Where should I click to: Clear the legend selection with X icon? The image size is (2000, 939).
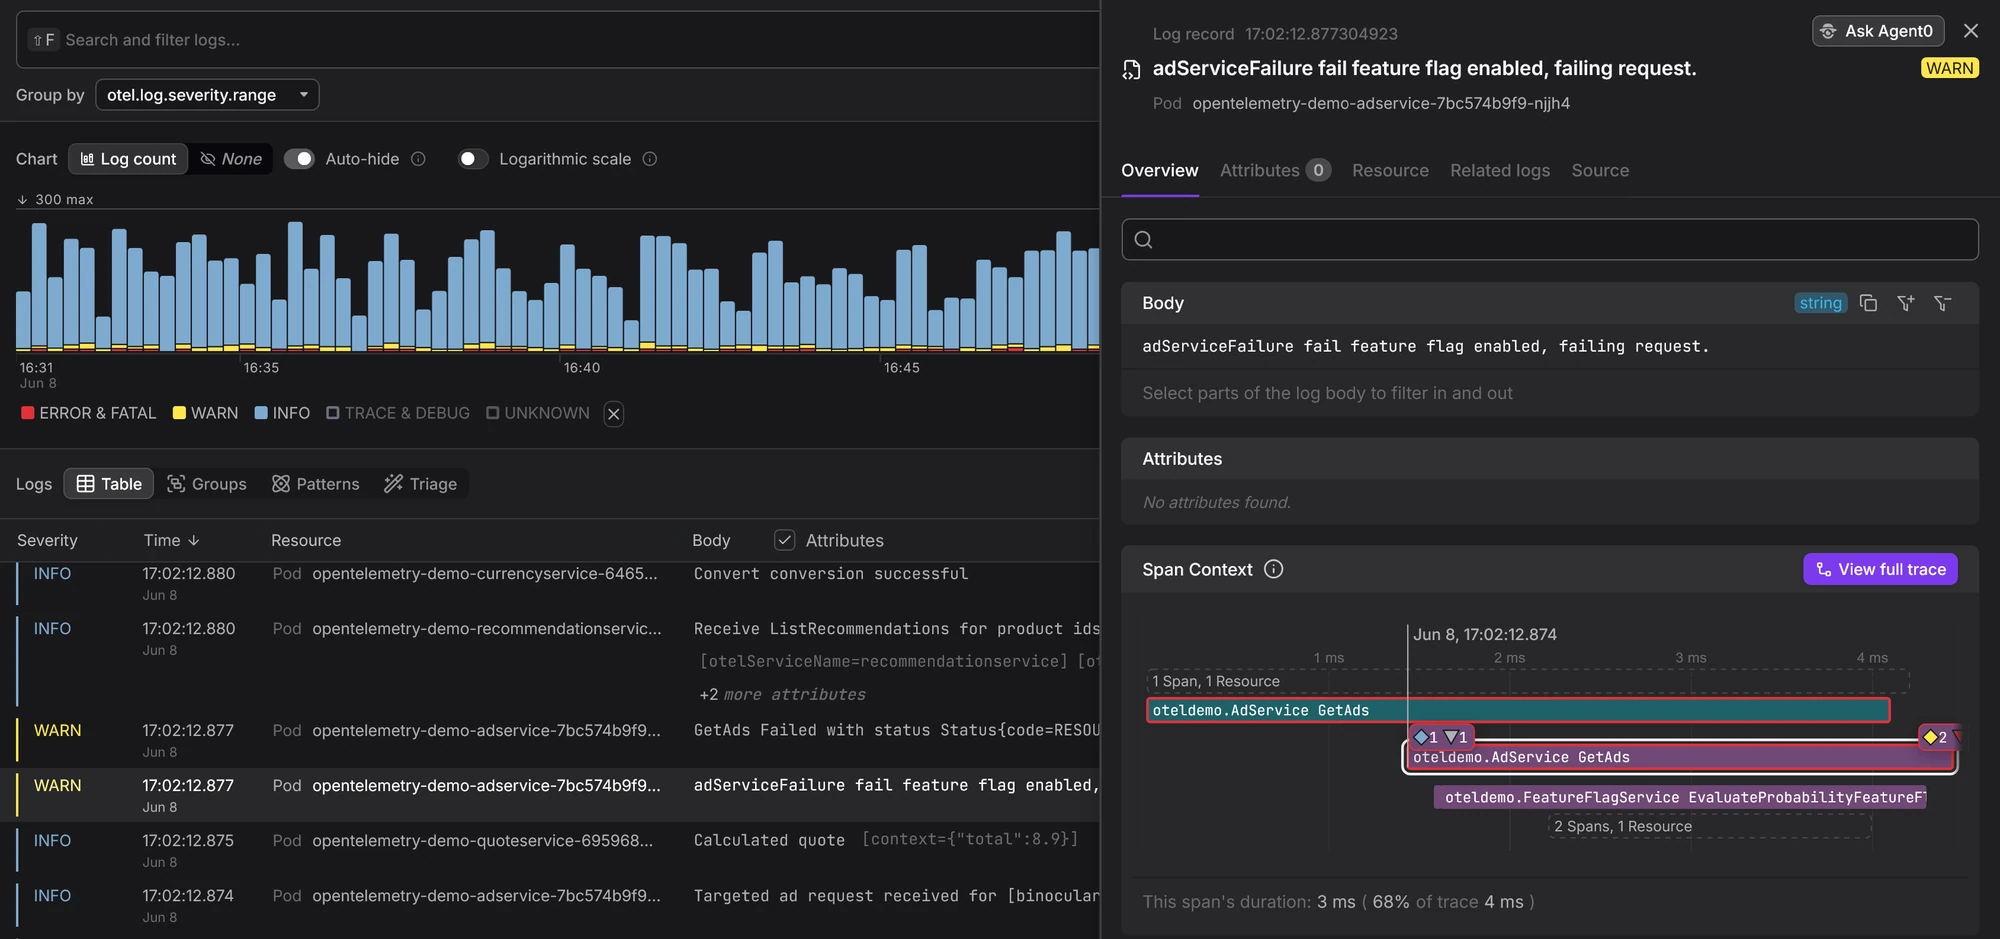614,414
